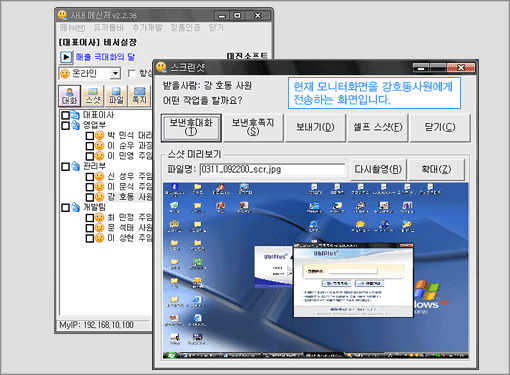Image resolution: width=510 pixels, height=375 pixels.
Task: Enlarge preview with 확대(Z) button
Action: tap(436, 169)
